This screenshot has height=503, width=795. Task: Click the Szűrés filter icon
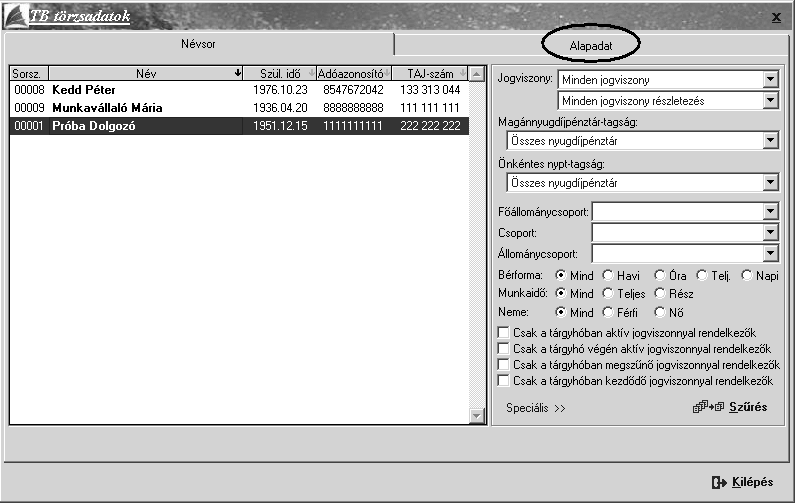[x=708, y=407]
